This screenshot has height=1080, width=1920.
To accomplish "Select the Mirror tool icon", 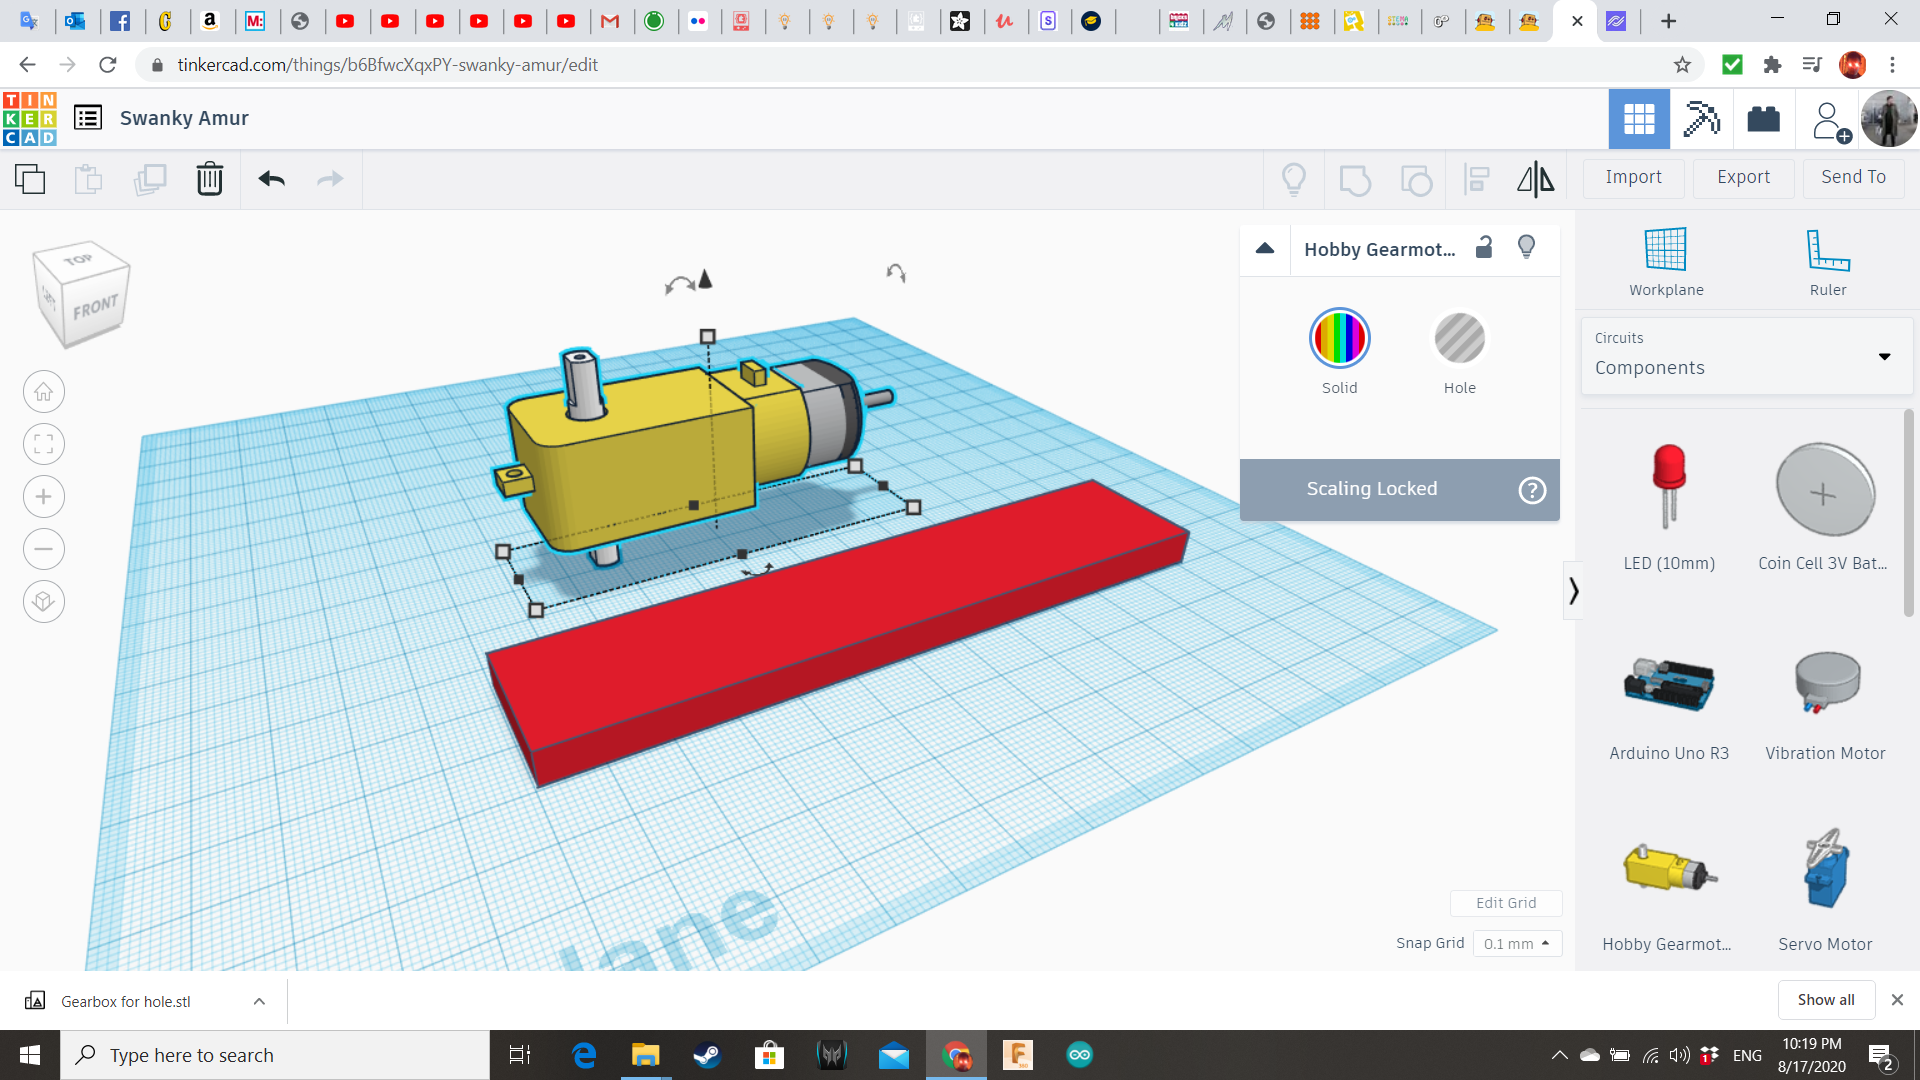I will 1534,177.
